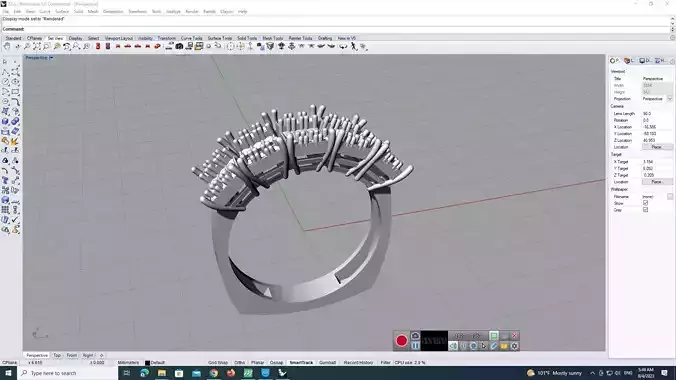Screen dimensions: 676x380
Task: Toggle Gumball in status bar
Action: pos(327,363)
